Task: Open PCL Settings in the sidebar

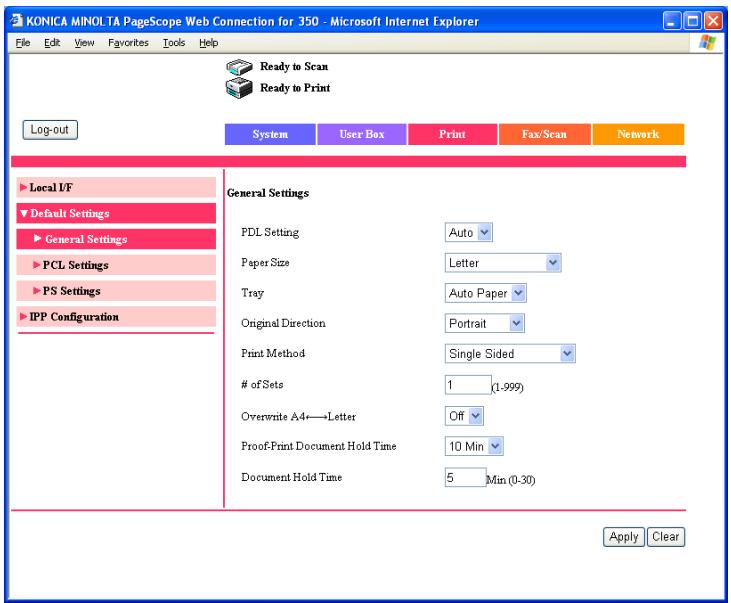Action: (x=116, y=265)
